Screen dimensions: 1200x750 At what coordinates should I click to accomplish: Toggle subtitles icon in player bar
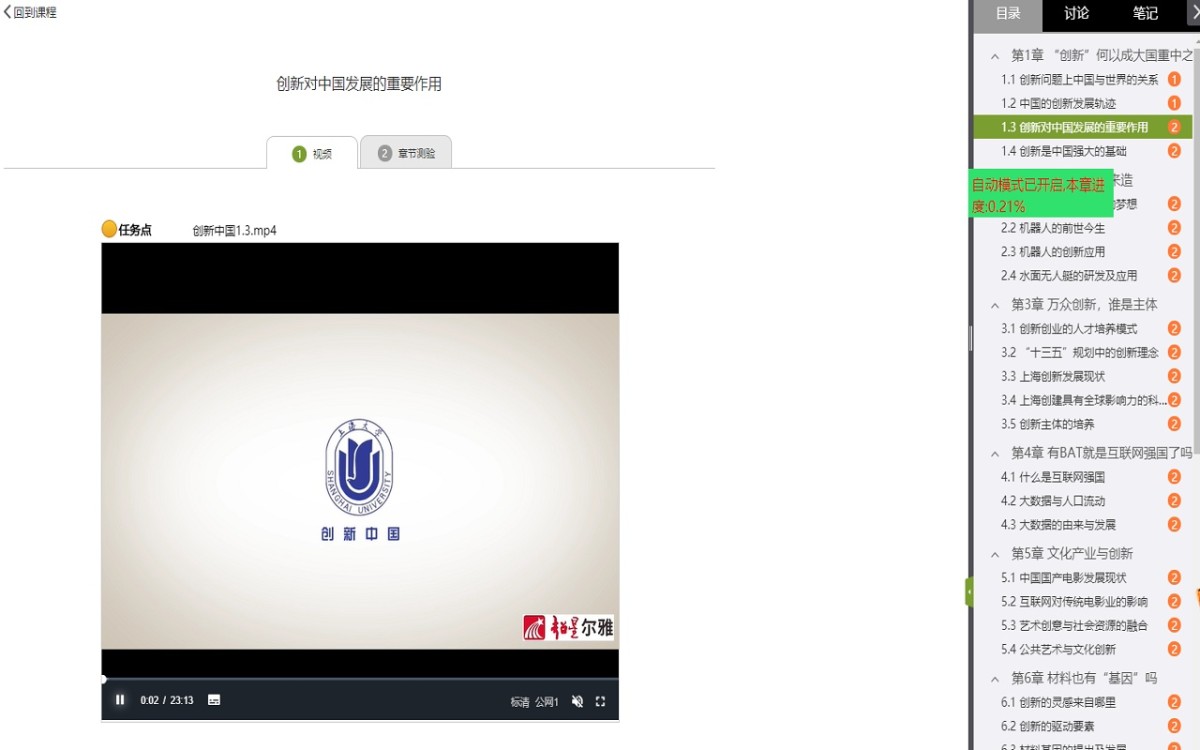[x=213, y=700]
